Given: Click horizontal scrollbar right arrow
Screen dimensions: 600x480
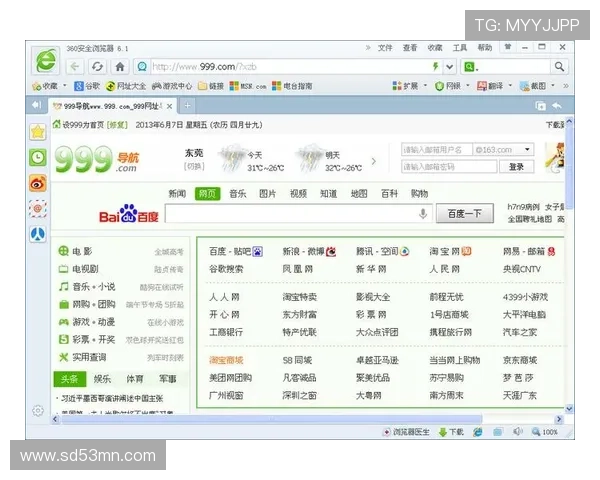Looking at the screenshot, I should [x=559, y=419].
